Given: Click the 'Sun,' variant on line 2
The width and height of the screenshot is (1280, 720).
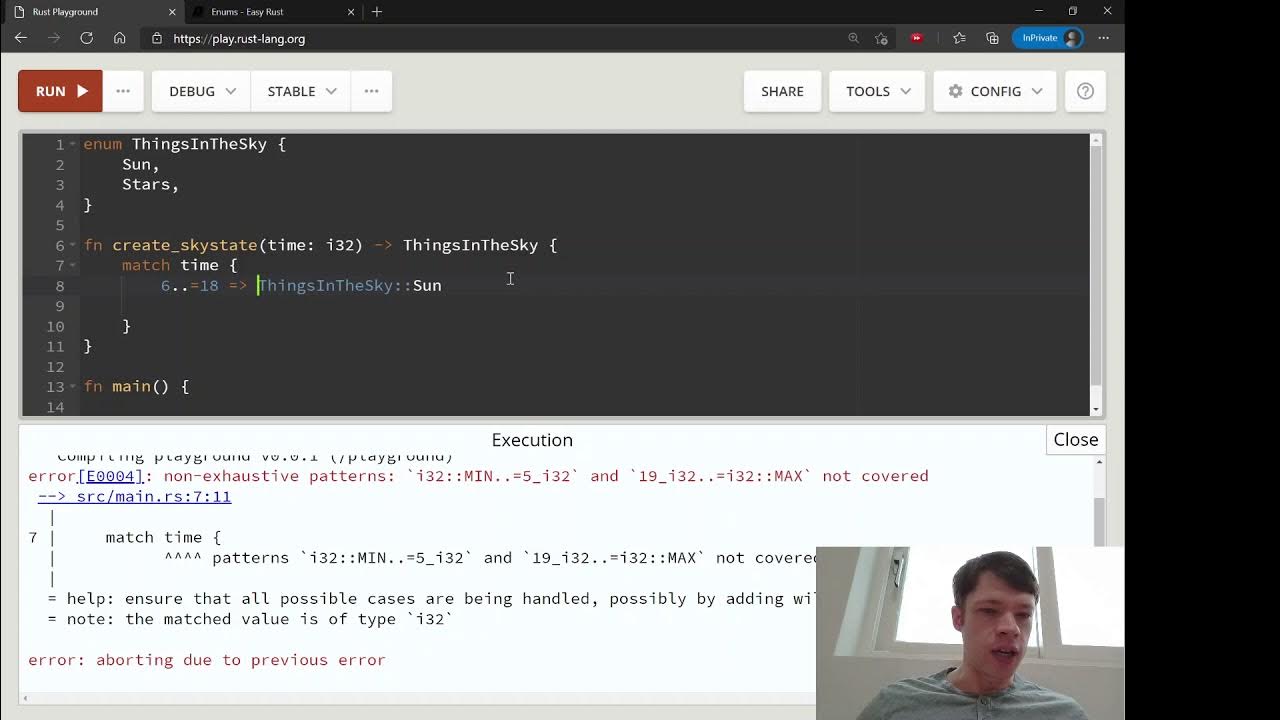Looking at the screenshot, I should 141,164.
